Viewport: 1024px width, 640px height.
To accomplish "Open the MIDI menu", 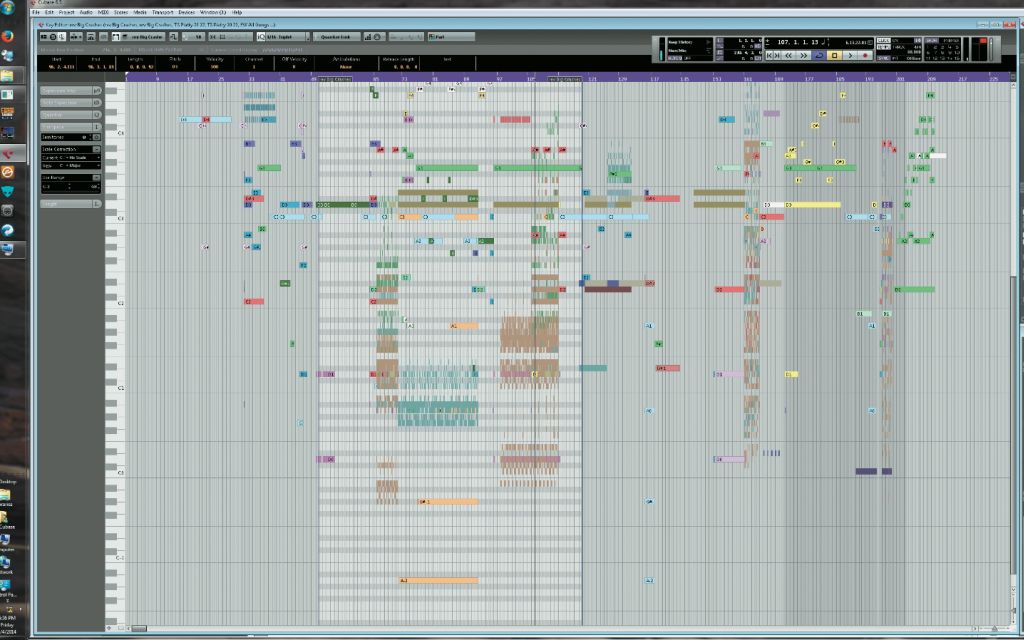I will pos(103,12).
